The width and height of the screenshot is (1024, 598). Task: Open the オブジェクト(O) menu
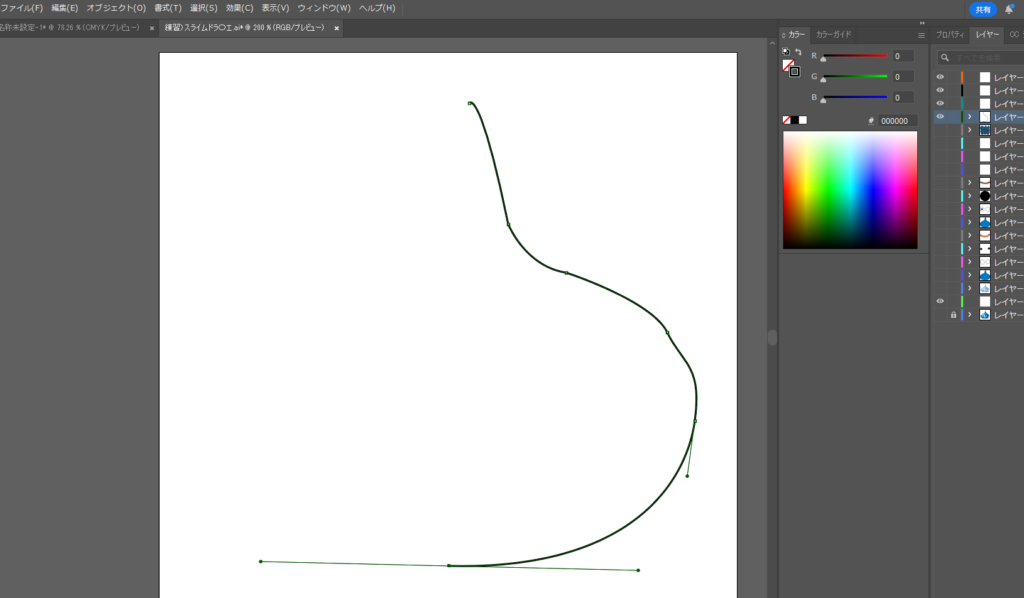[x=116, y=8]
